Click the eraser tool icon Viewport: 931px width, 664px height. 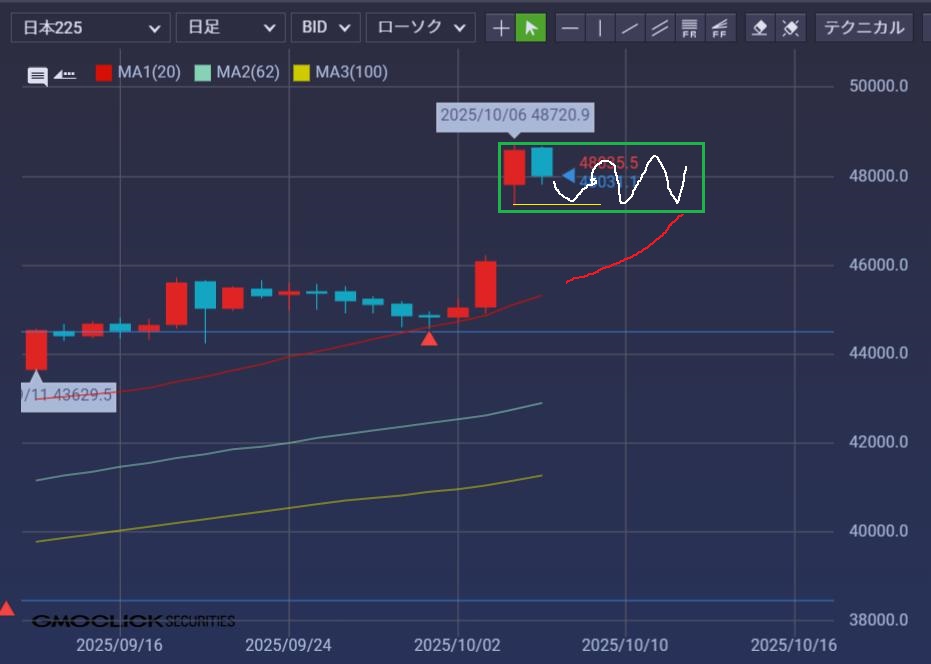click(x=760, y=28)
